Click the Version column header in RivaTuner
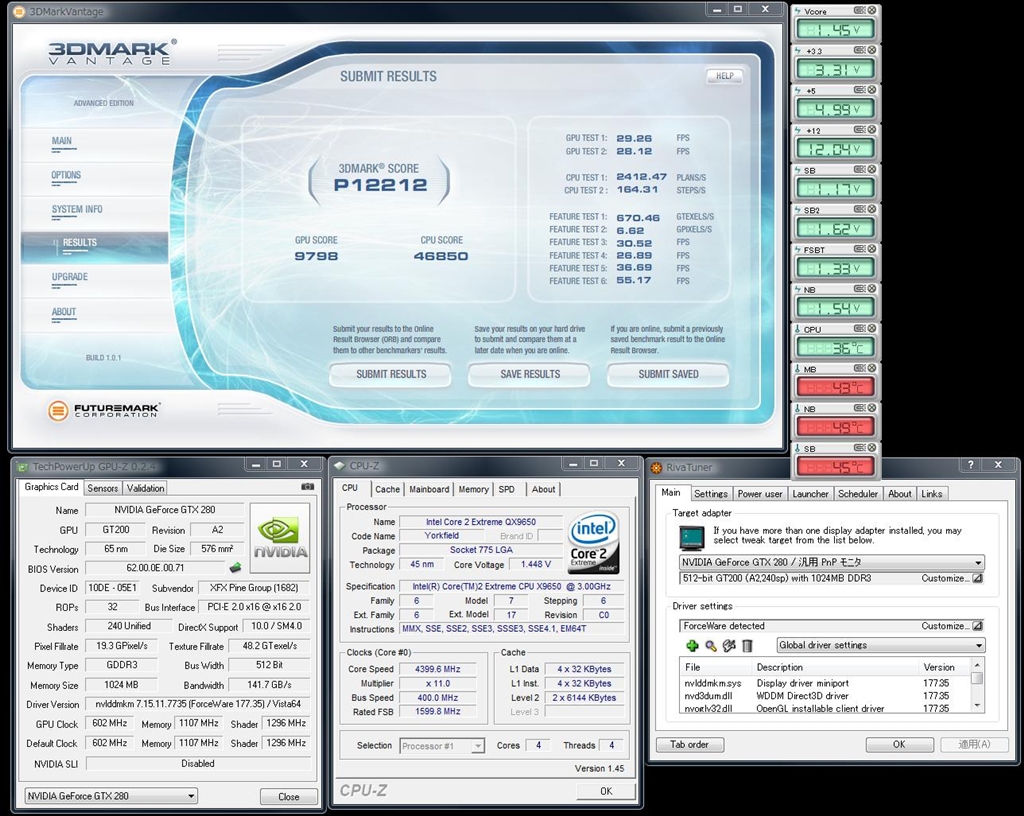This screenshot has width=1024, height=816. coord(944,667)
